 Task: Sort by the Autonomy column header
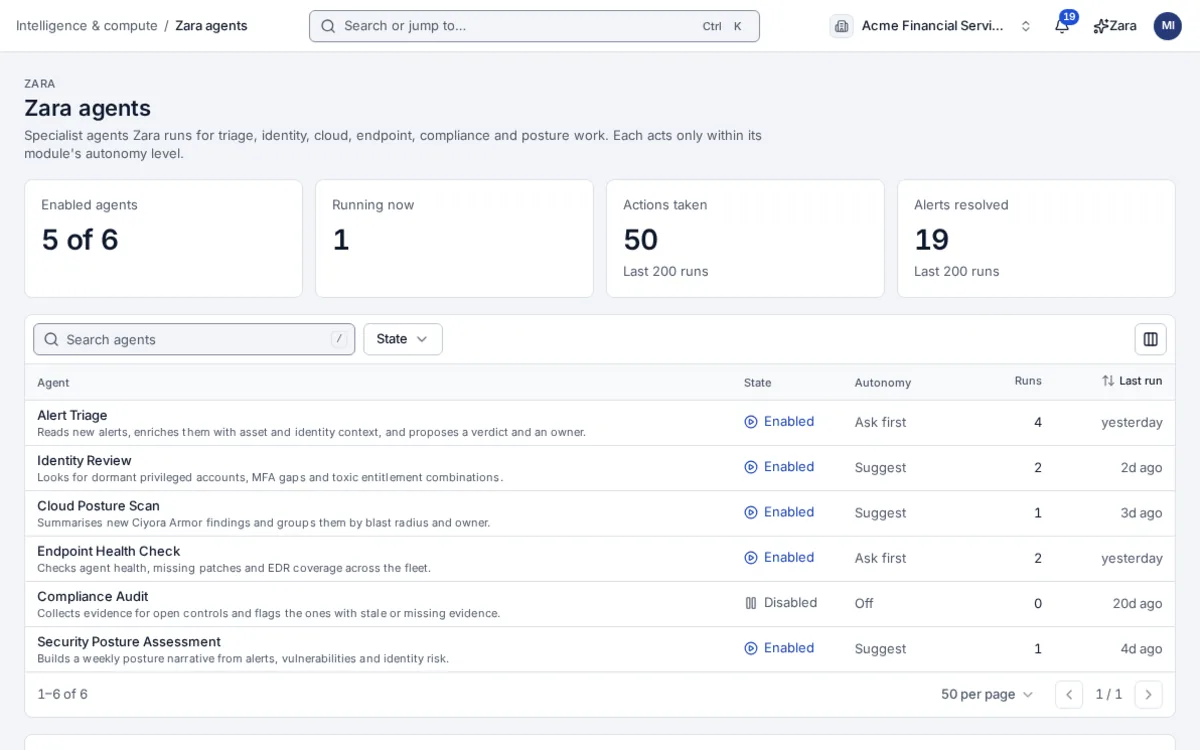pyautogui.click(x=883, y=382)
